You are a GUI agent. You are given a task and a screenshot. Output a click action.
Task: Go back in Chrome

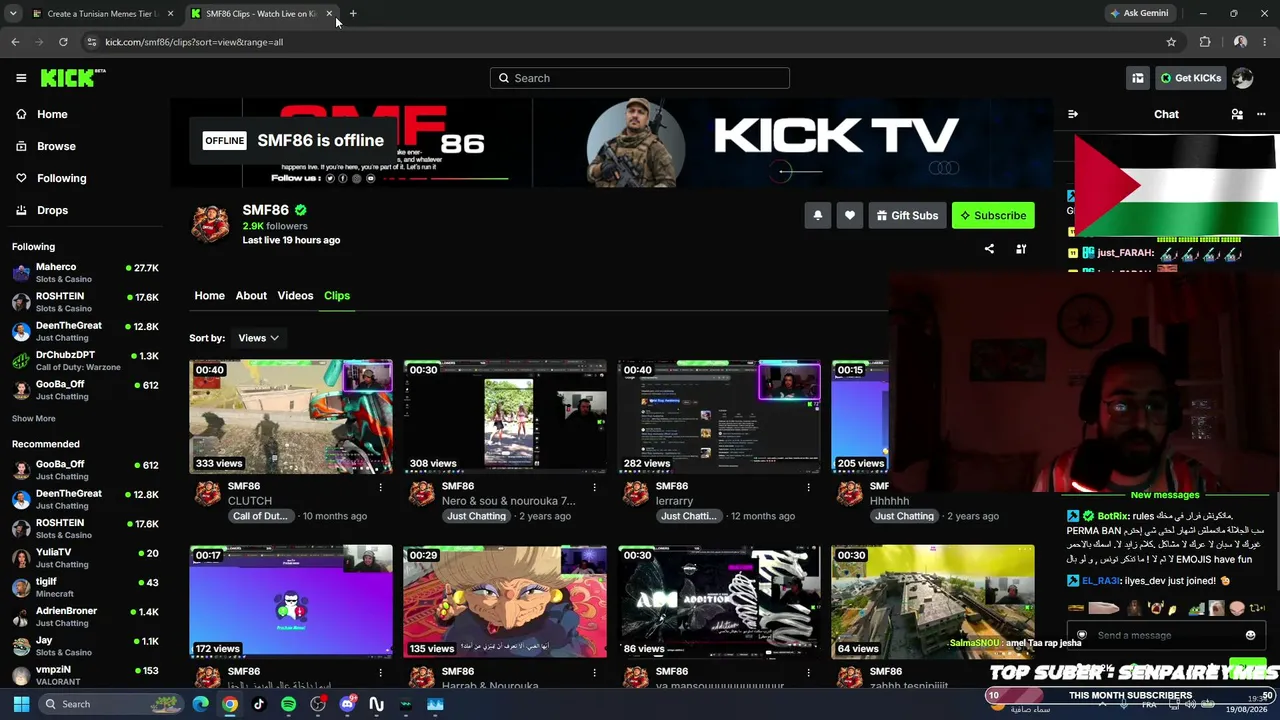pyautogui.click(x=15, y=42)
